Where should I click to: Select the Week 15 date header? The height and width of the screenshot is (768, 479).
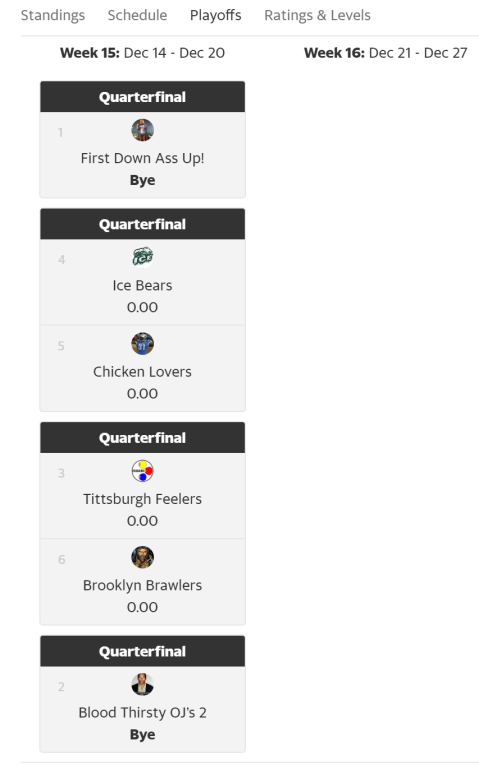(143, 53)
